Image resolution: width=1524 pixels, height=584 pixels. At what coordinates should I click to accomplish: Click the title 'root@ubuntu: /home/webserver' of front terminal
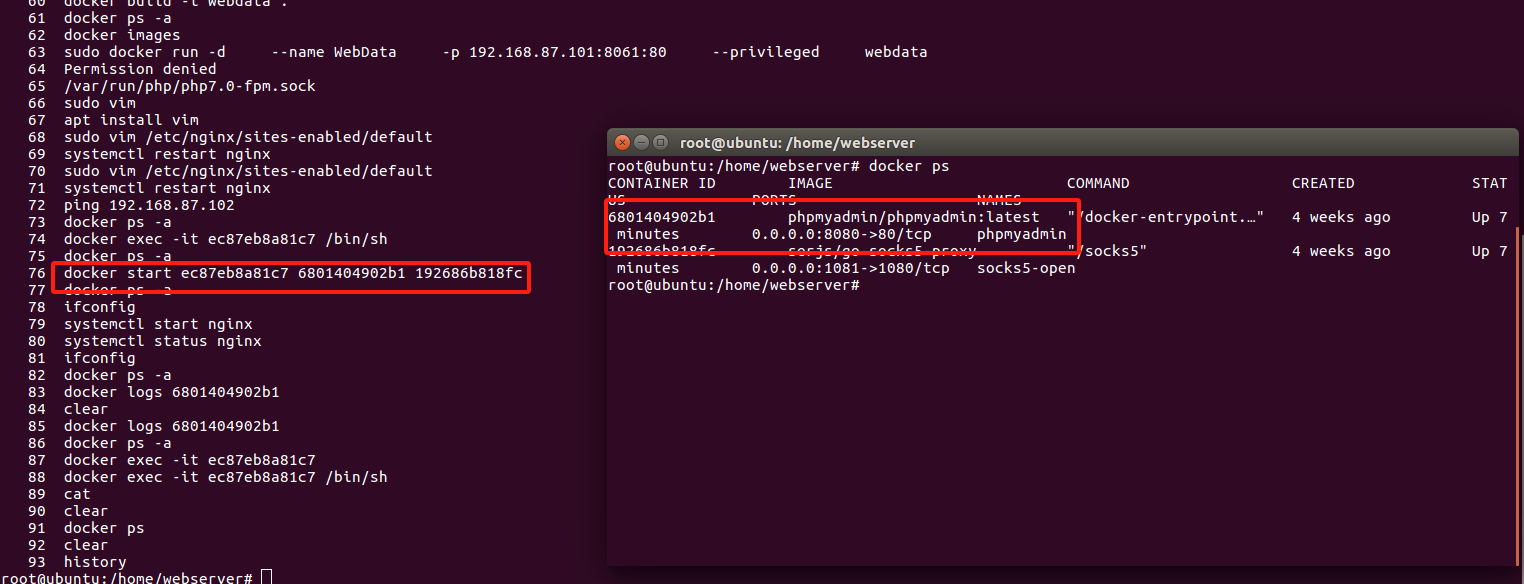pyautogui.click(x=797, y=143)
